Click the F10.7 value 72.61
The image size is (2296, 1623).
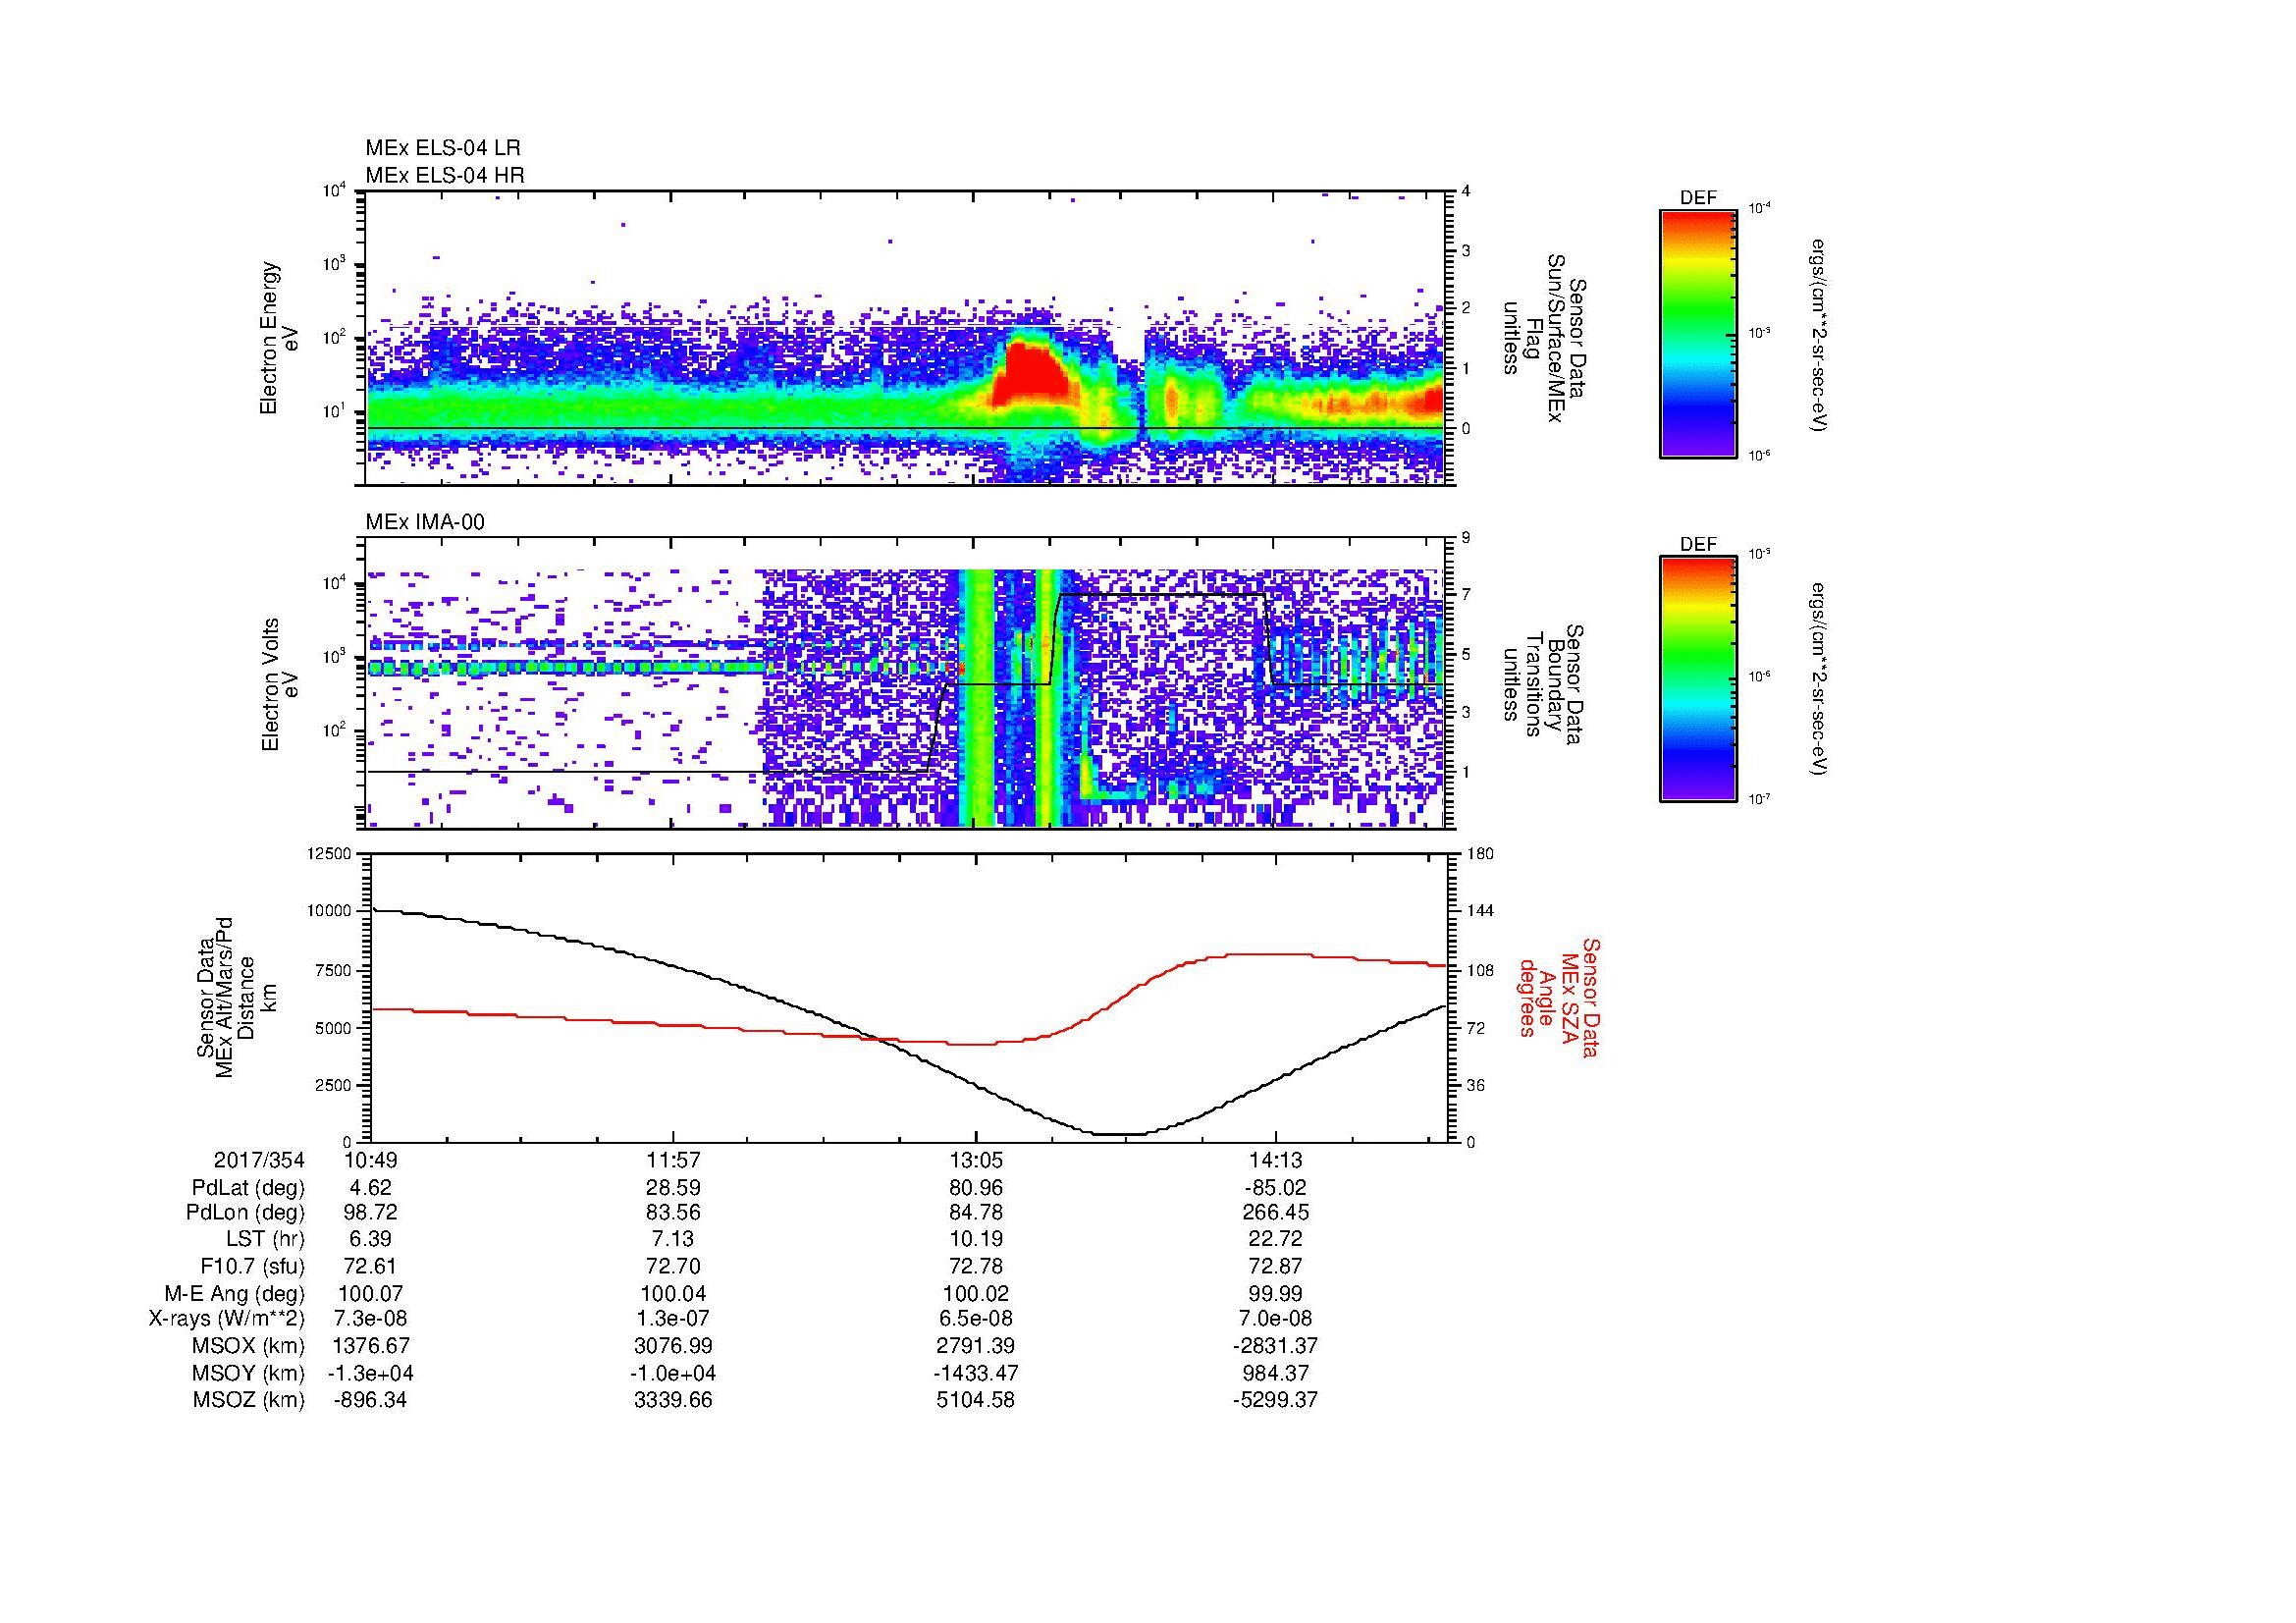(x=371, y=1267)
